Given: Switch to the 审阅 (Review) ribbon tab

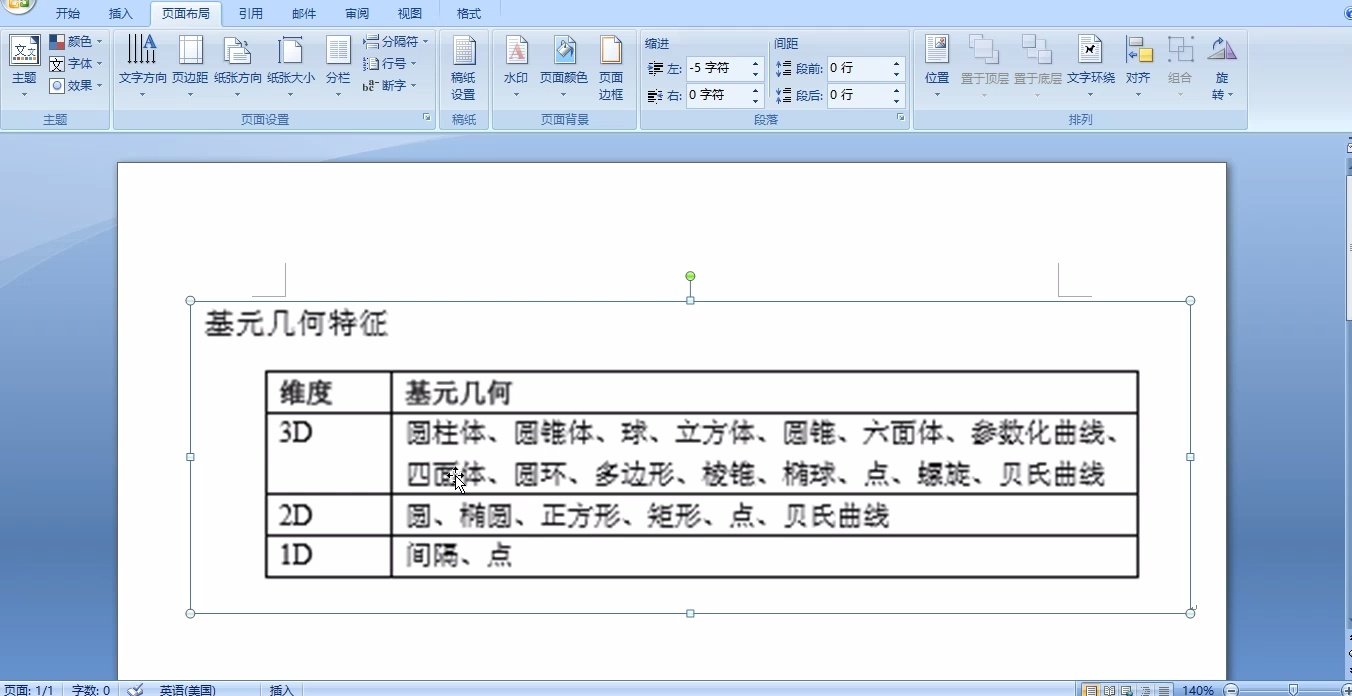Looking at the screenshot, I should [x=357, y=13].
